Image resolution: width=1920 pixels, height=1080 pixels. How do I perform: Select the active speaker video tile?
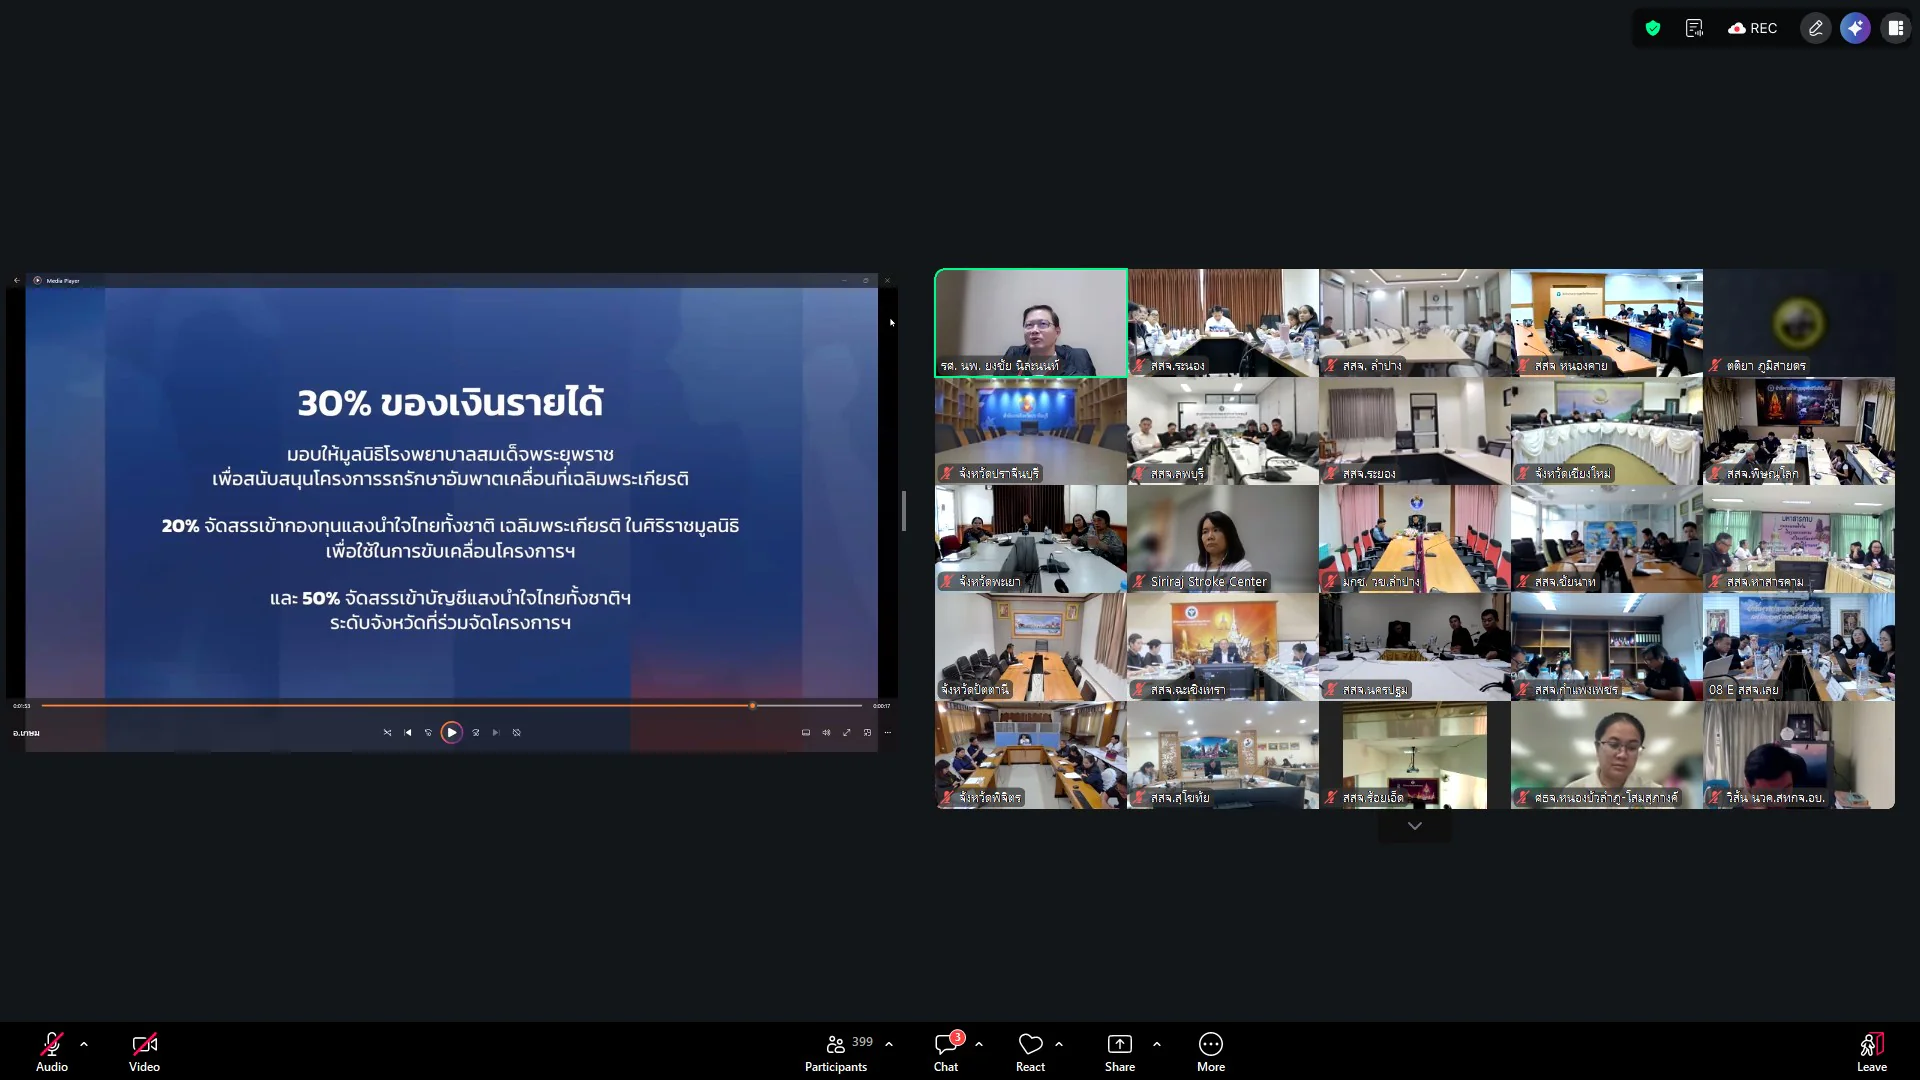(x=1031, y=322)
